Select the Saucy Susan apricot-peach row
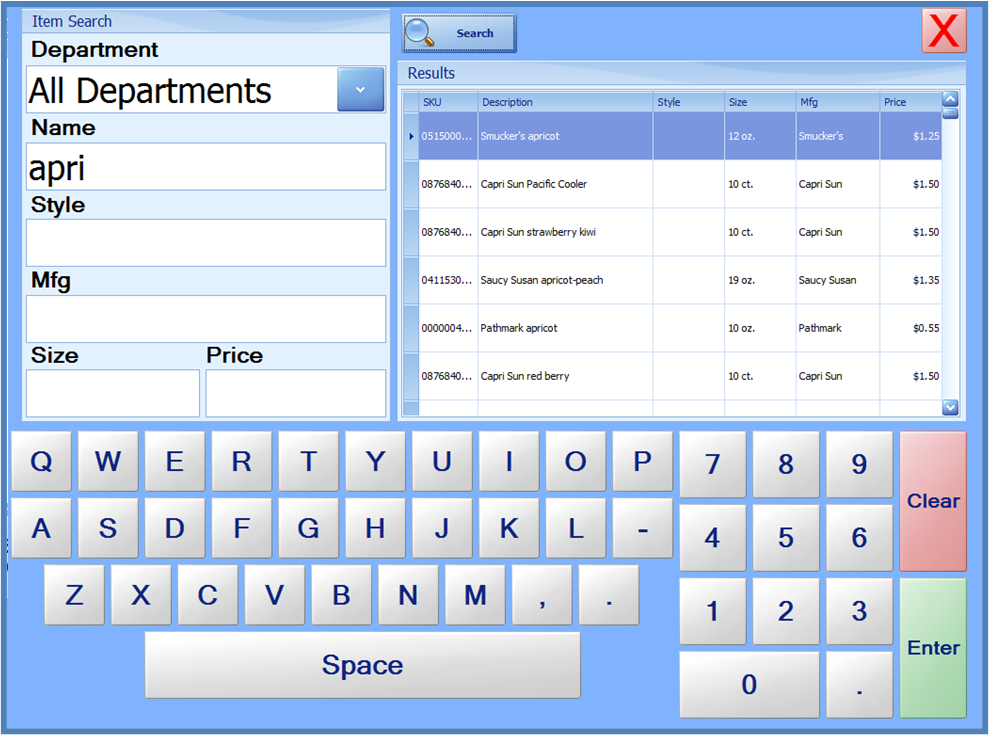The image size is (989, 735). [565, 281]
